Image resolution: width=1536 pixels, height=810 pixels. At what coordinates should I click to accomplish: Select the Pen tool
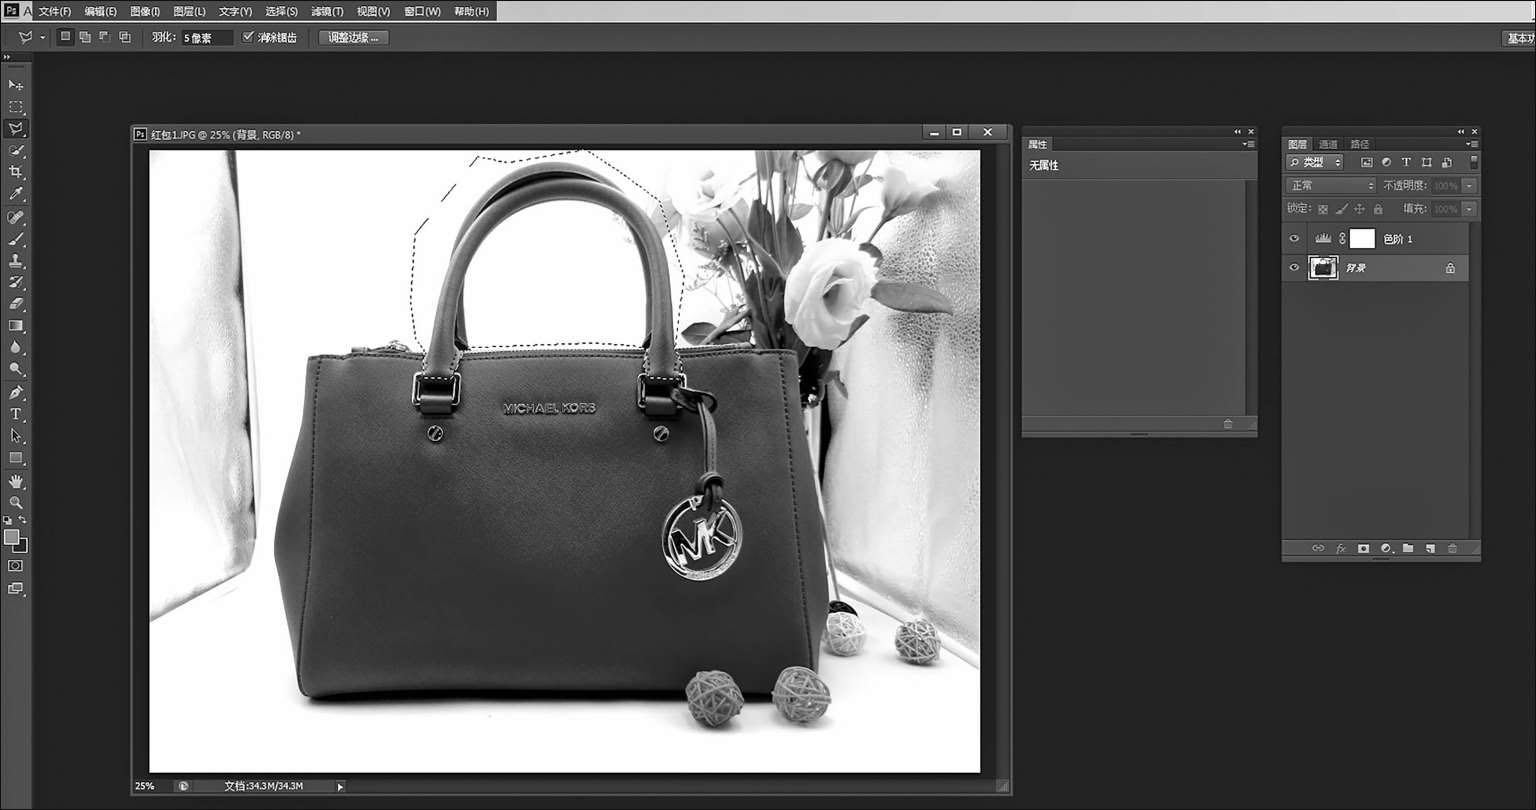tap(16, 393)
